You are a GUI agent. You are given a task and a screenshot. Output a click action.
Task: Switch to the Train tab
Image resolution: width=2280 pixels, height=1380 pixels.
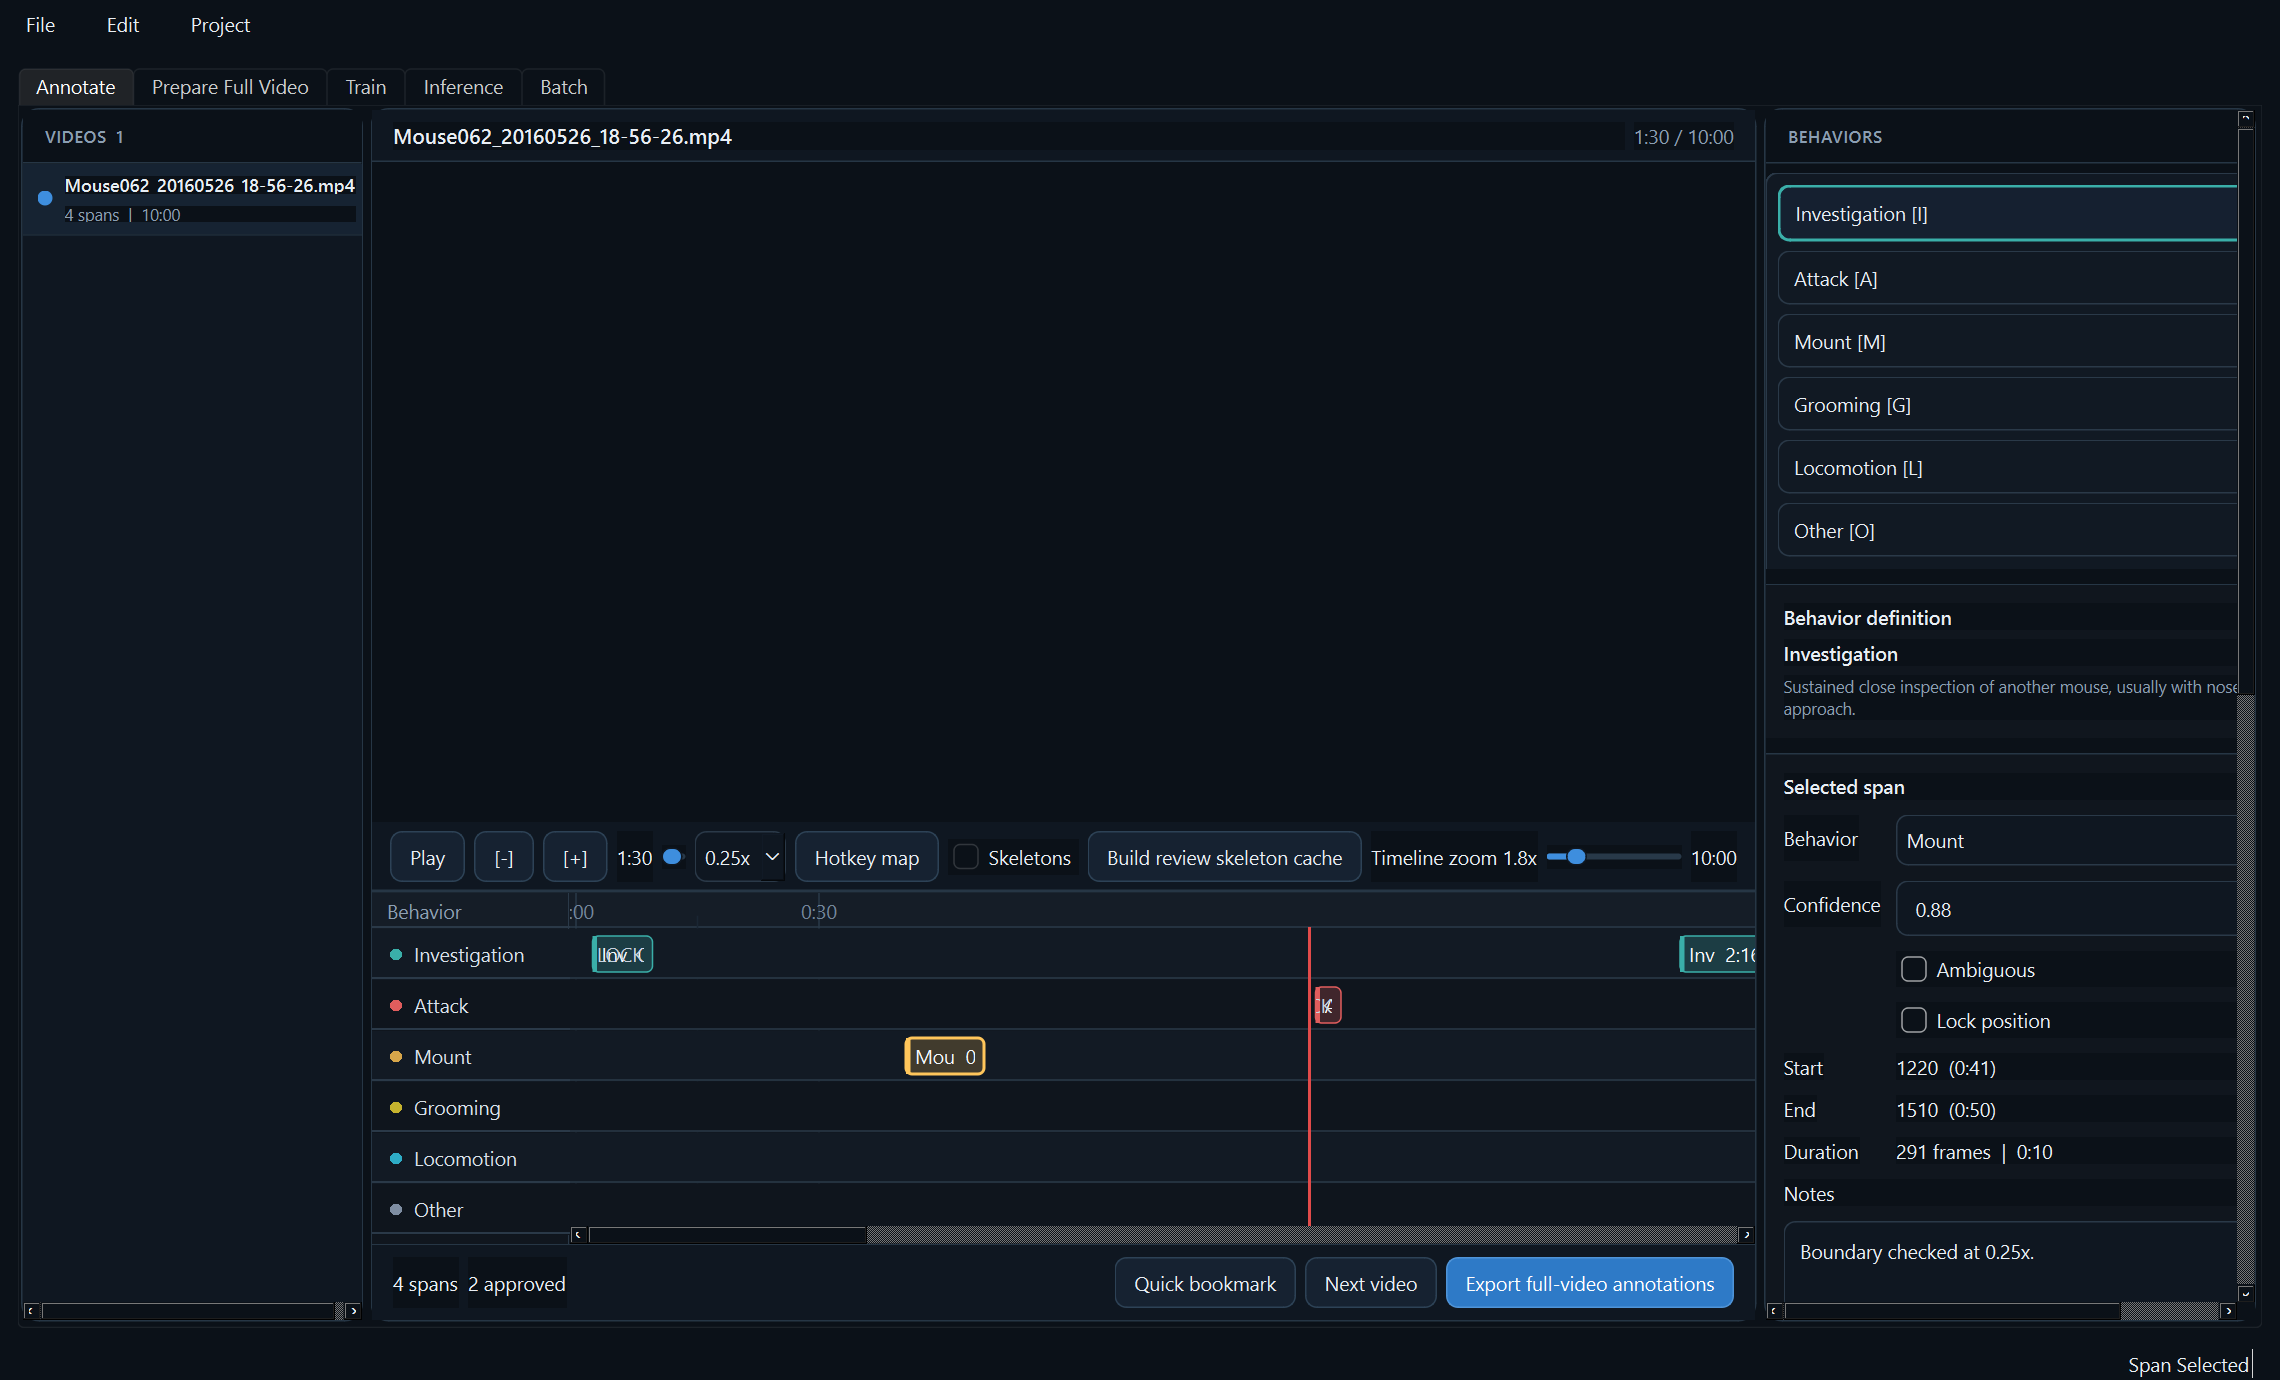366,87
